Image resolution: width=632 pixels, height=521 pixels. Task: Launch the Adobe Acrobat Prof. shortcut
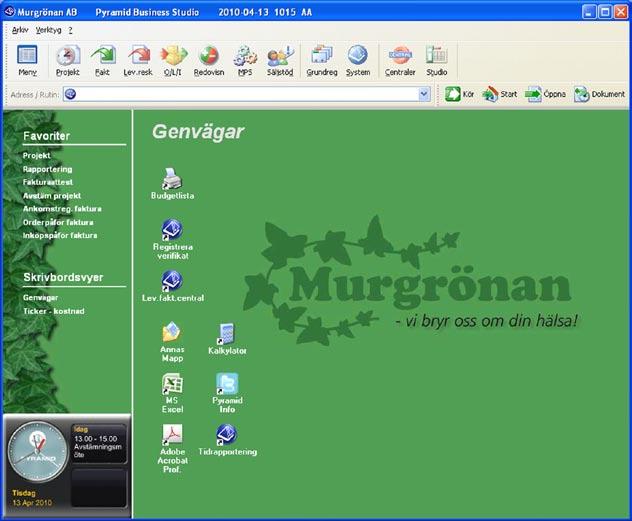173,448
